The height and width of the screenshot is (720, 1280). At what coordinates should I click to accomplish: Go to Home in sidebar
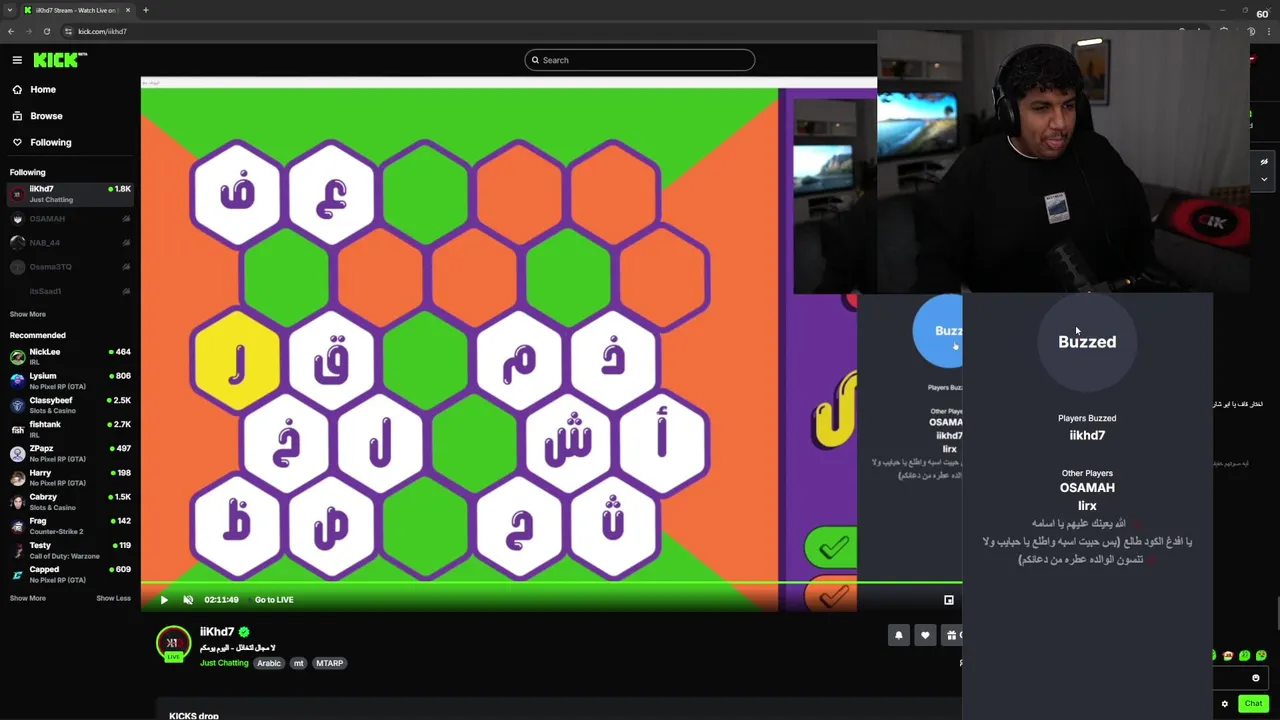[x=43, y=89]
